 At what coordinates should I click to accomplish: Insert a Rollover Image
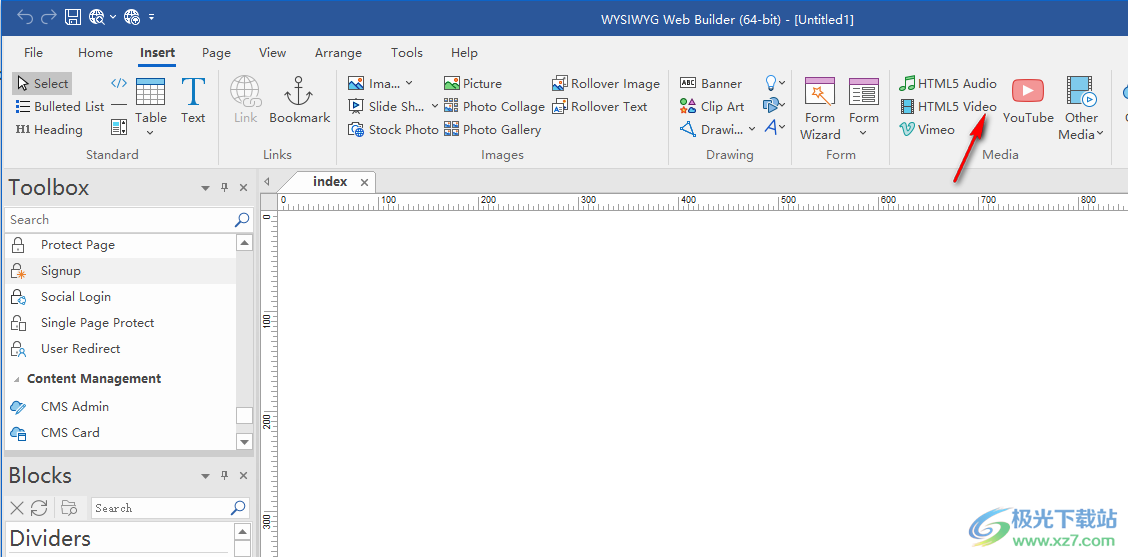606,83
